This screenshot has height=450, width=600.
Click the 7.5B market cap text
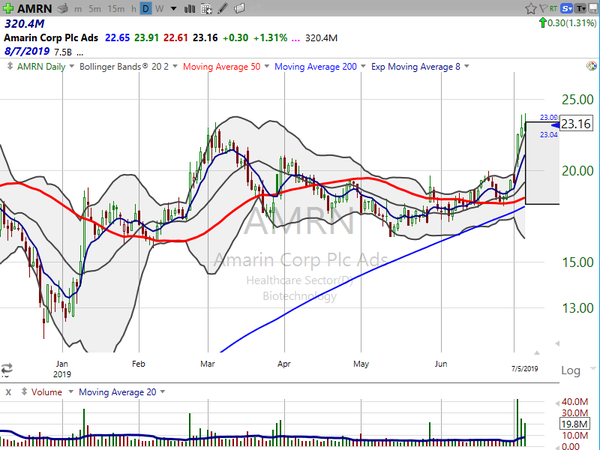tap(63, 52)
